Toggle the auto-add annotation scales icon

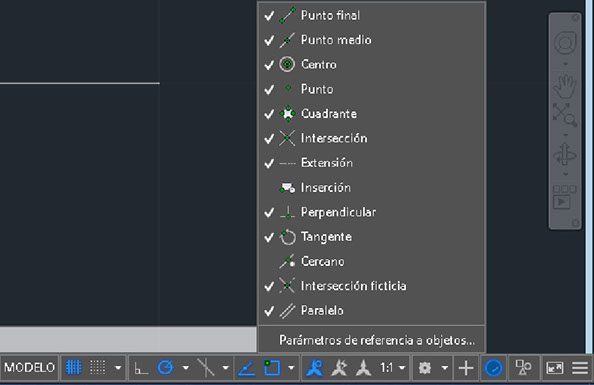pyautogui.click(x=339, y=368)
